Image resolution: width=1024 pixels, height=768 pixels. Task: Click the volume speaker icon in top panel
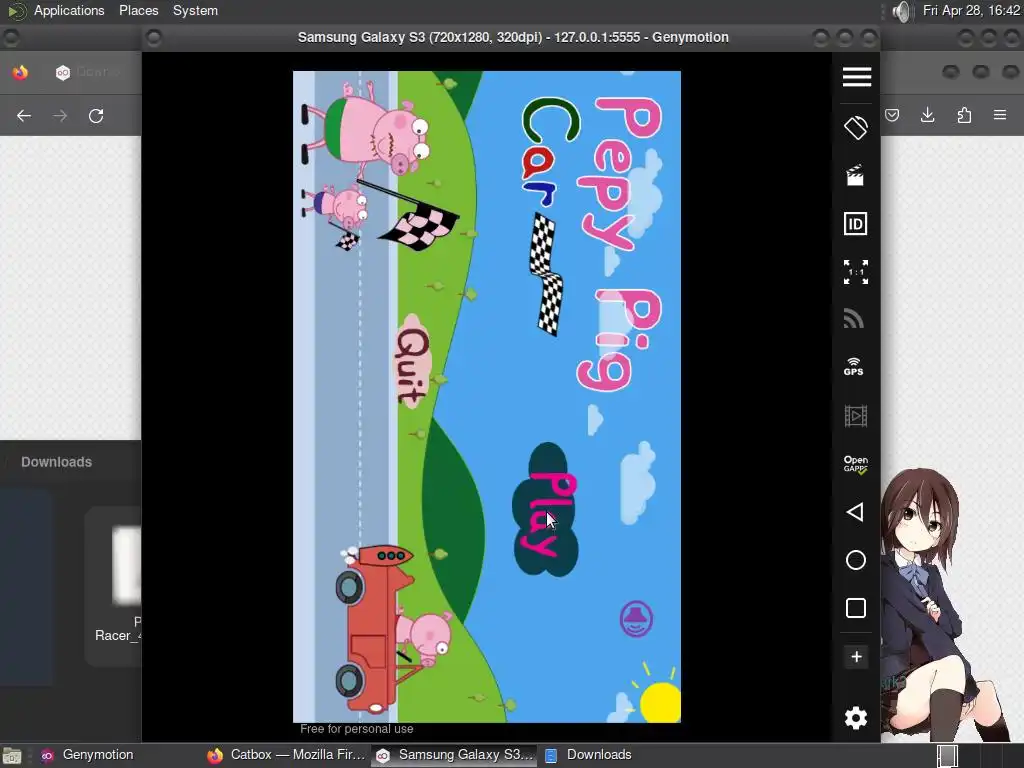coord(901,11)
